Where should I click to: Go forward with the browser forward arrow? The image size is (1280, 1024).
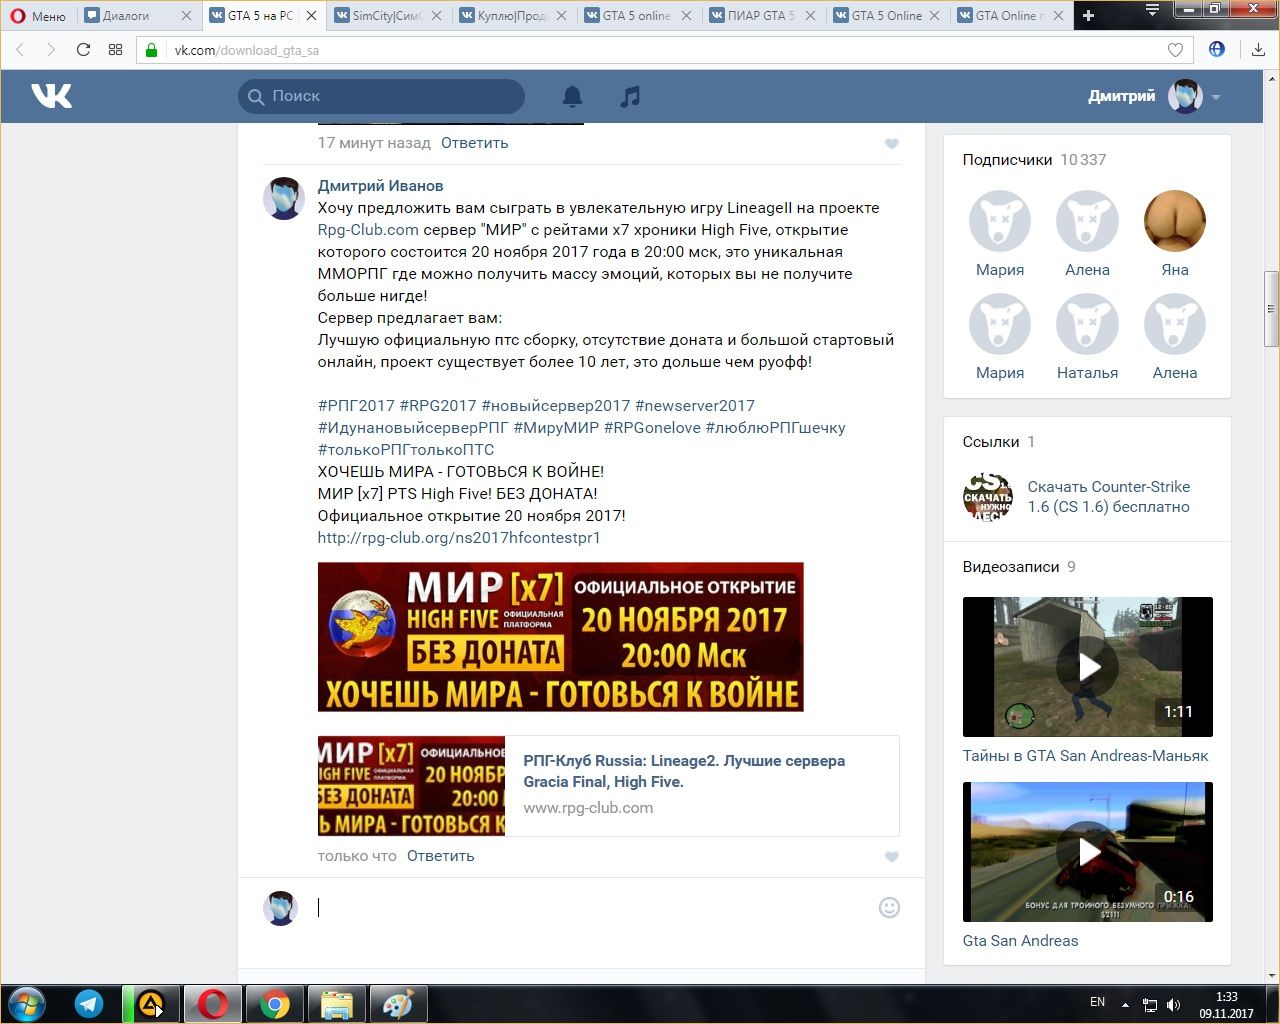coord(51,49)
